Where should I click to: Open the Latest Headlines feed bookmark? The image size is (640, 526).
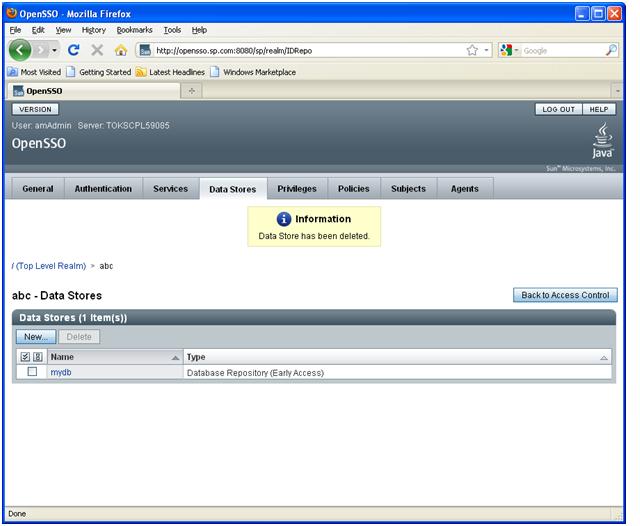coord(170,72)
